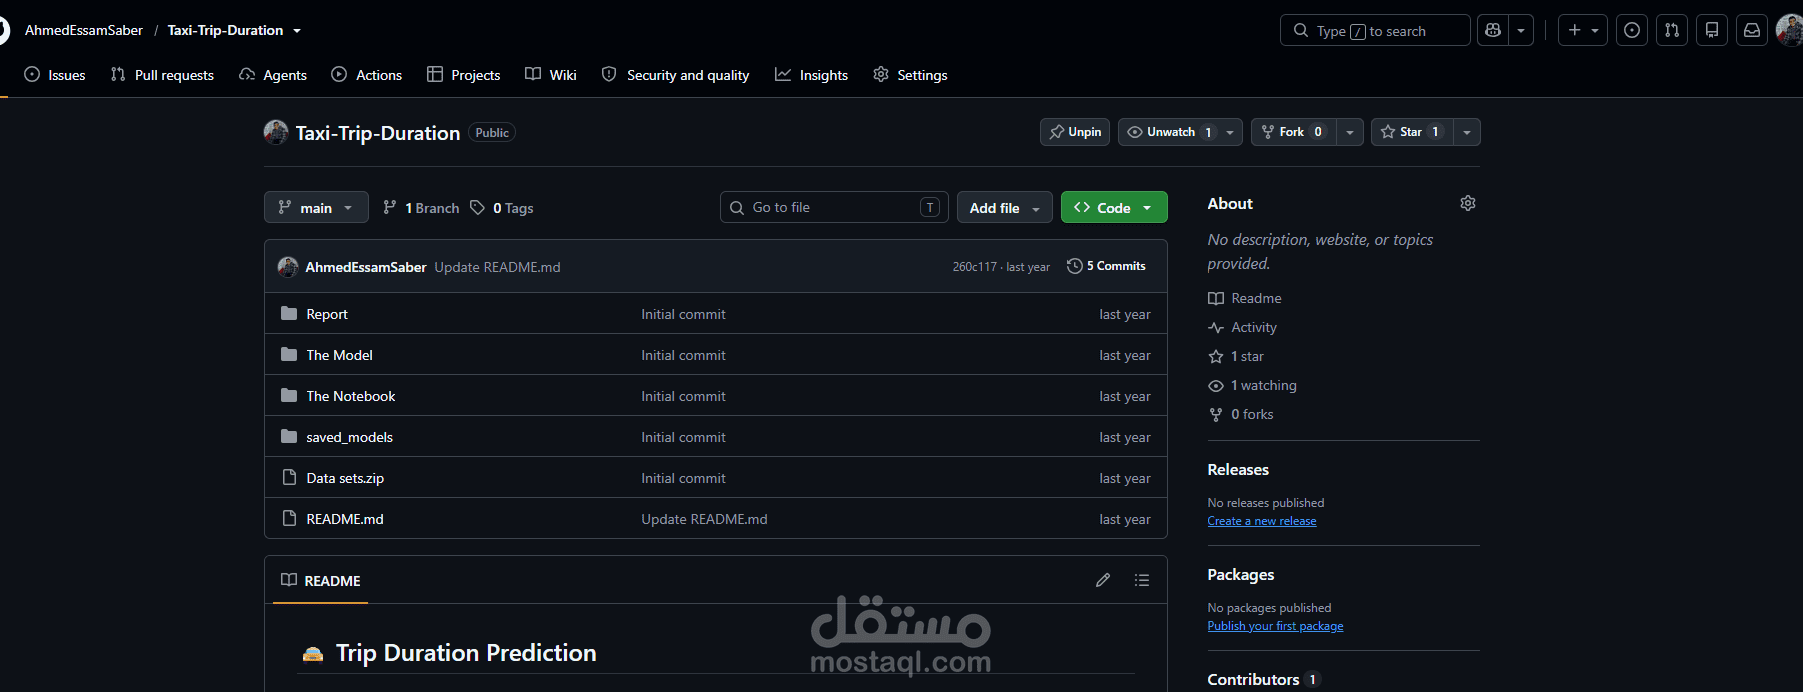Open the notifications inbox icon
Viewport: 1803px width, 692px height.
tap(1752, 31)
